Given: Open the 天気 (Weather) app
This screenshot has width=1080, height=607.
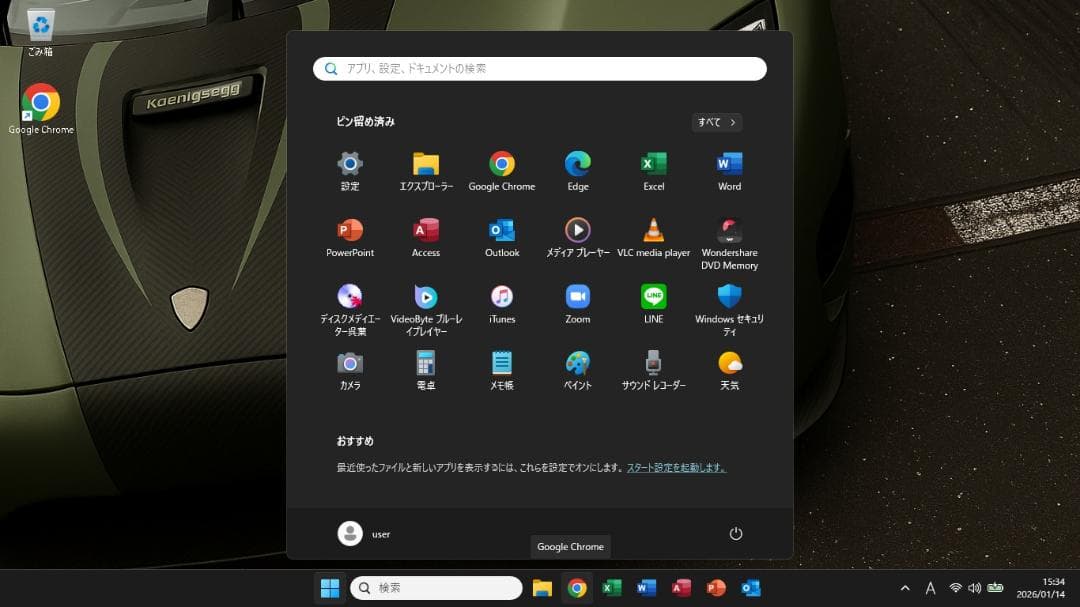Looking at the screenshot, I should [729, 366].
